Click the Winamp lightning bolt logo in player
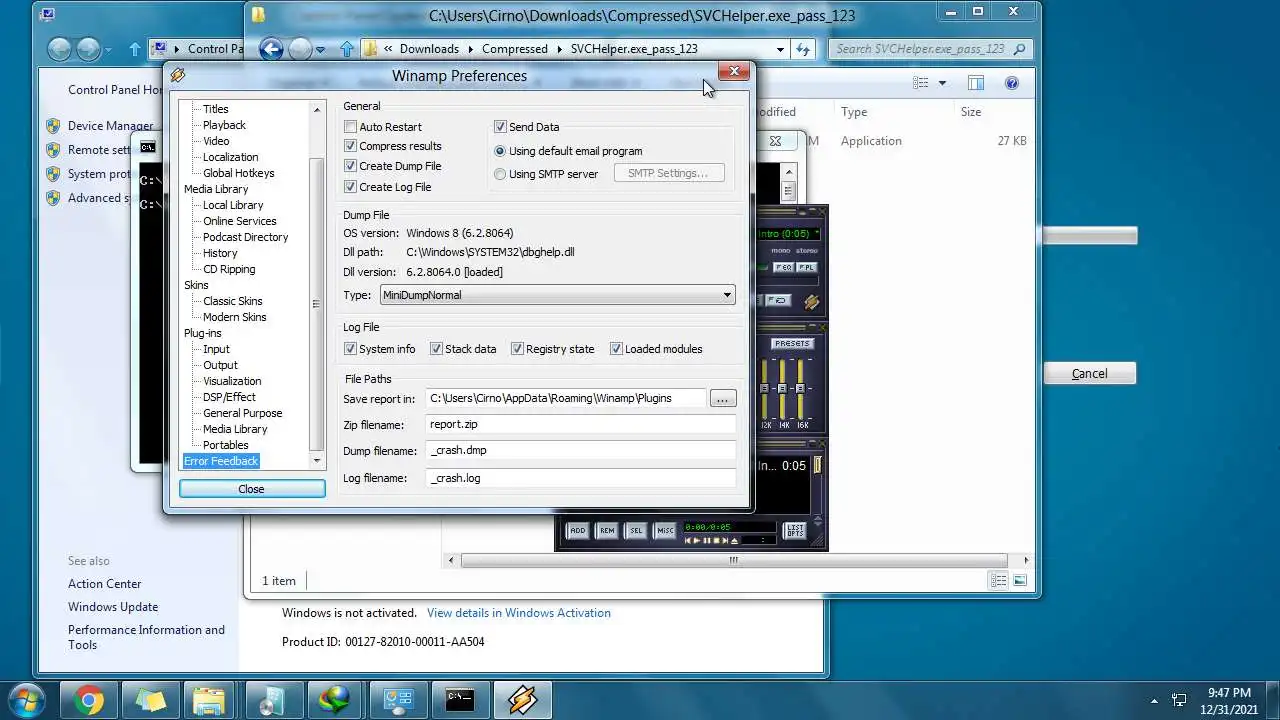Screen dimensions: 1280x720 [811, 301]
